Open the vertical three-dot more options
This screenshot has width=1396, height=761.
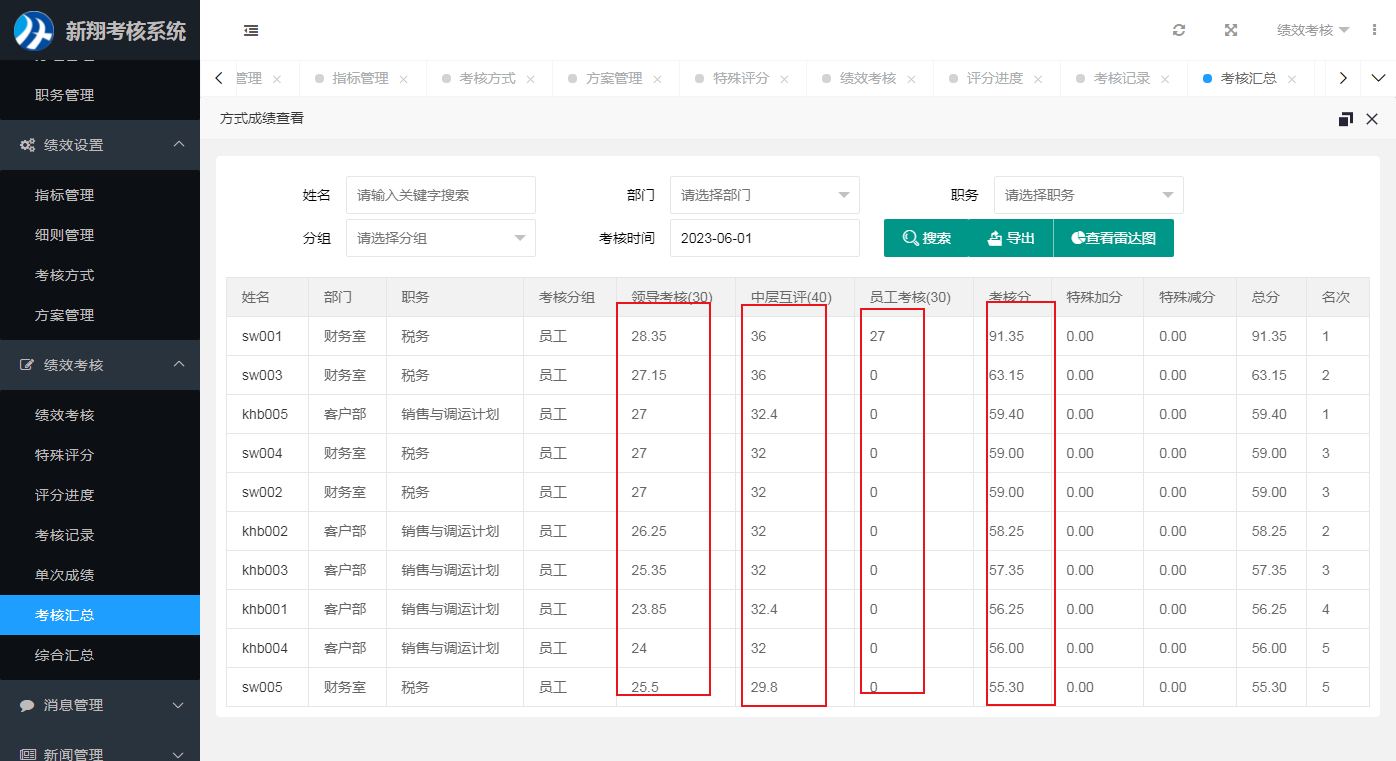point(1374,31)
